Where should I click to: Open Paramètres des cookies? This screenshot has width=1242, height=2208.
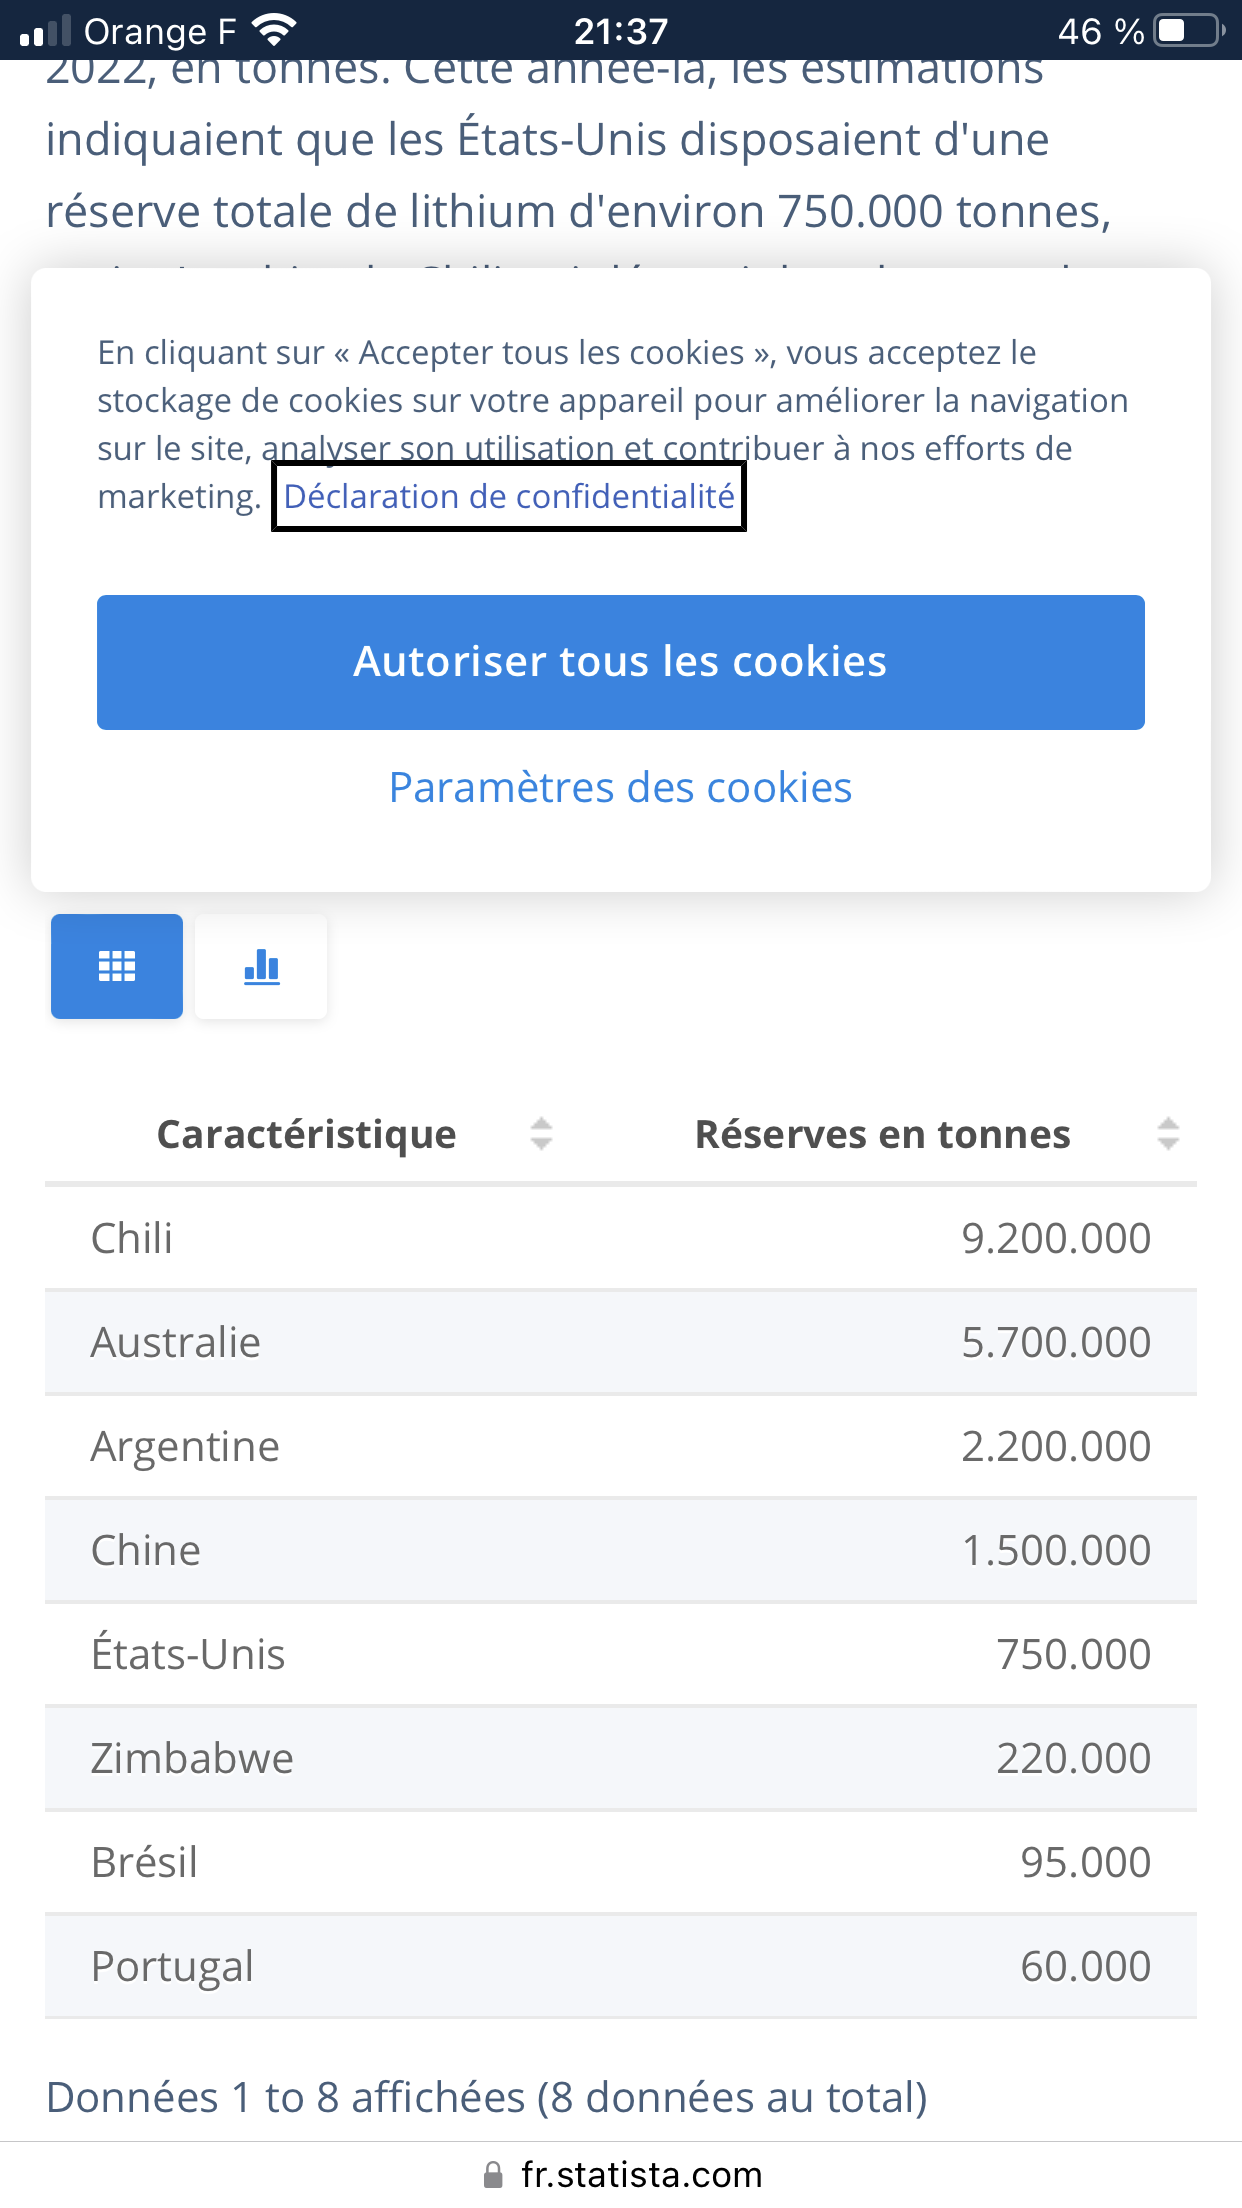coord(620,788)
